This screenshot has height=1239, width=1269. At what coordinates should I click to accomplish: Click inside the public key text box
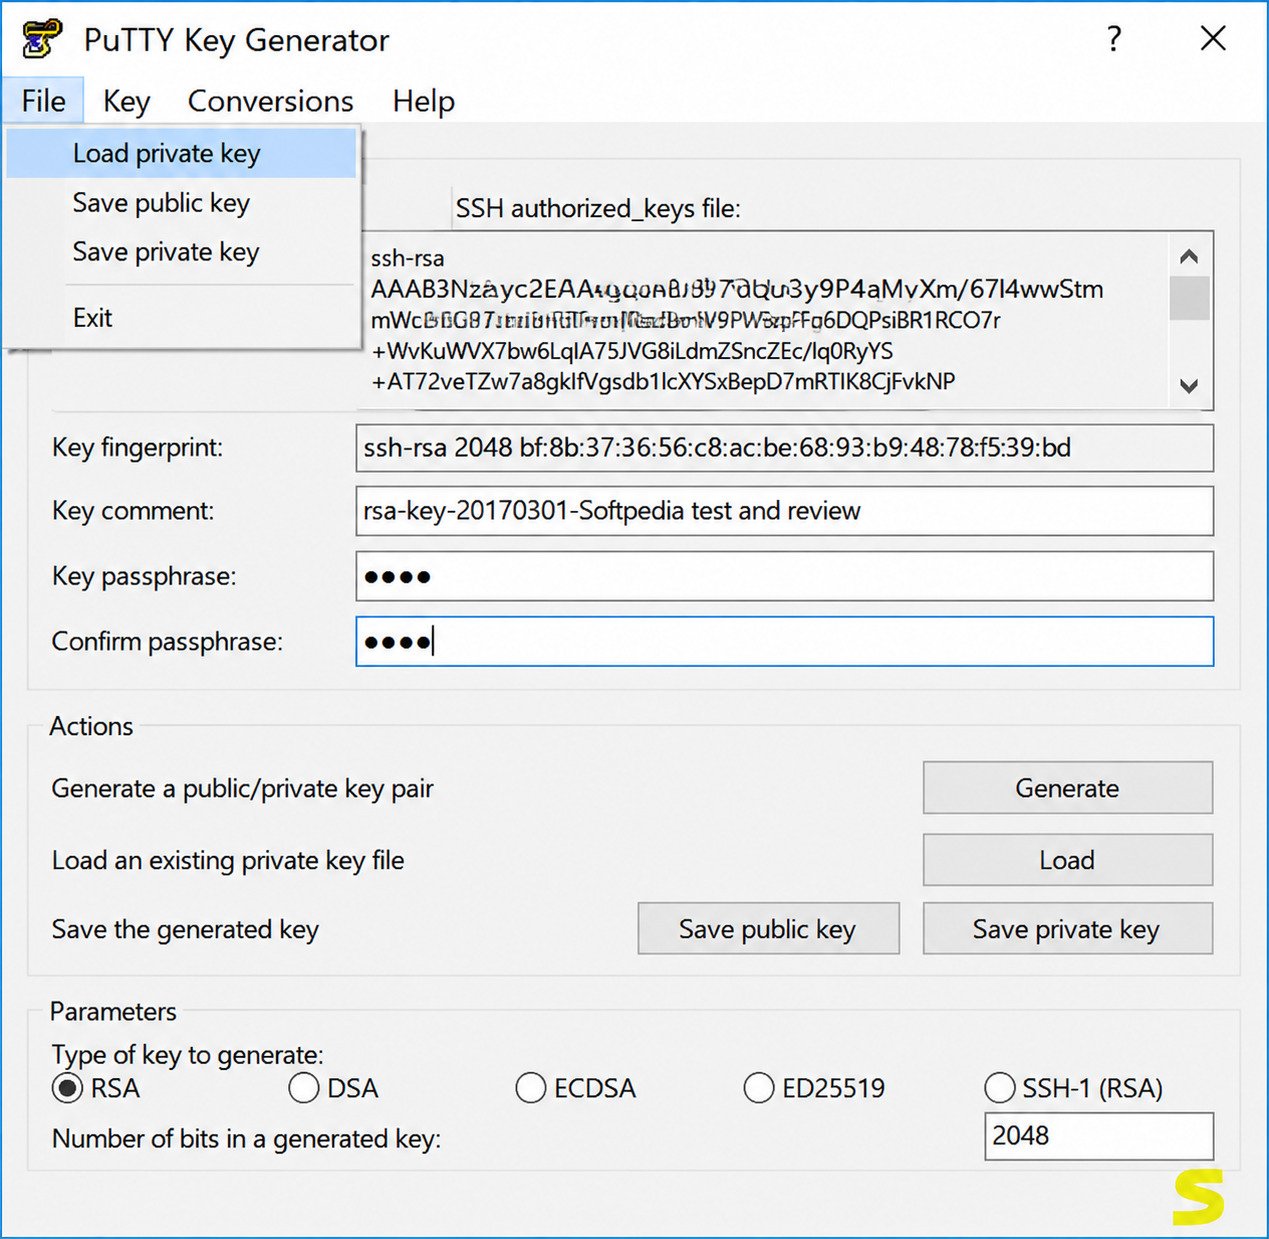[x=765, y=321]
